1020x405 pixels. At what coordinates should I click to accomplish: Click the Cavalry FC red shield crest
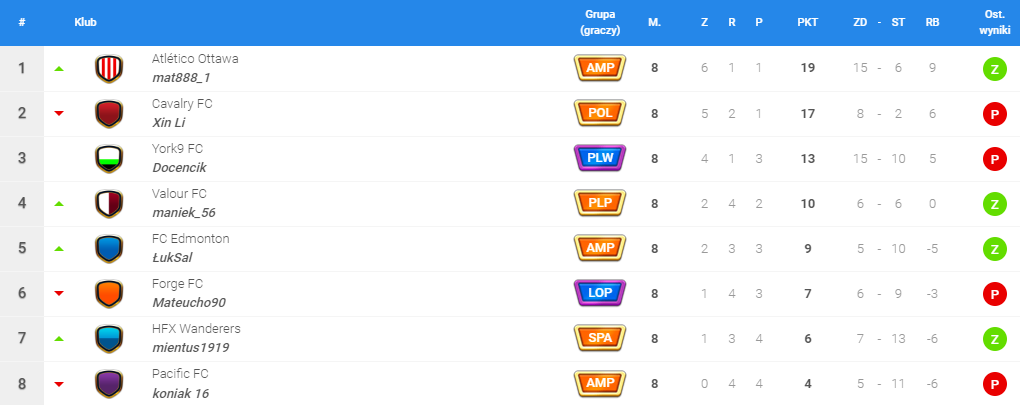coord(109,113)
